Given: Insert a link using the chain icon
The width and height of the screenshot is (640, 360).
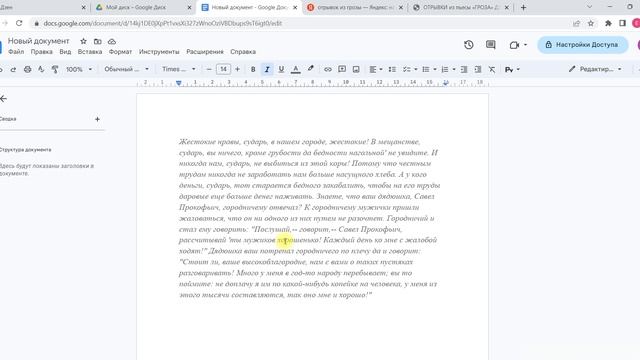Looking at the screenshot, I should (x=327, y=69).
